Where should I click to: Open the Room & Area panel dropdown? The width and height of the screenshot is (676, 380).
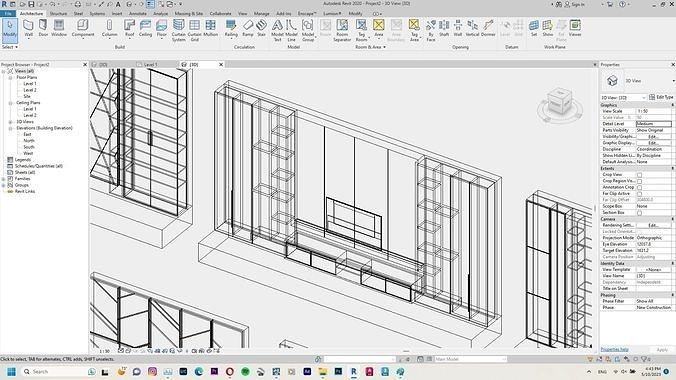(x=370, y=47)
